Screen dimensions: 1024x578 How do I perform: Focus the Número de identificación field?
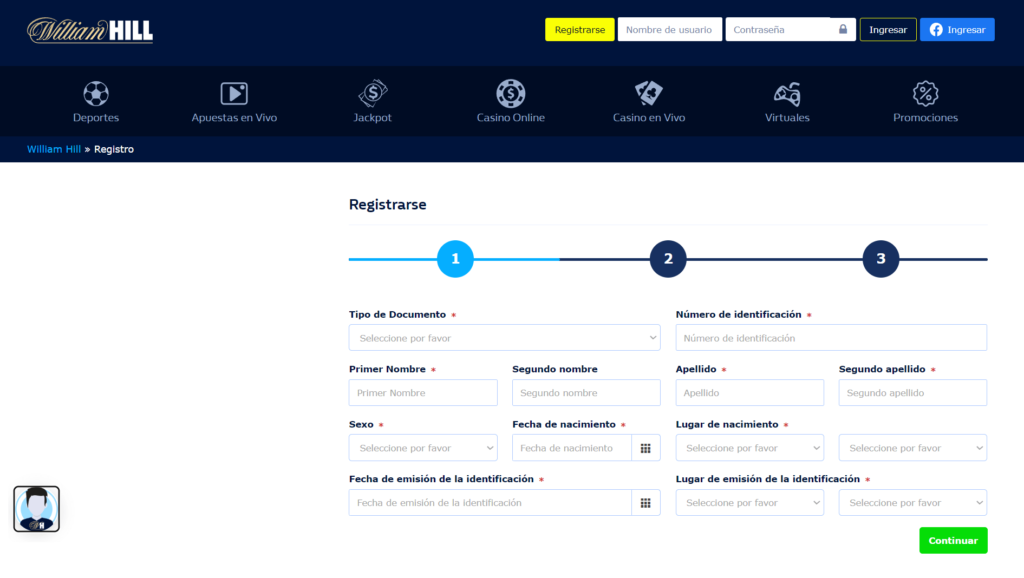coord(831,338)
